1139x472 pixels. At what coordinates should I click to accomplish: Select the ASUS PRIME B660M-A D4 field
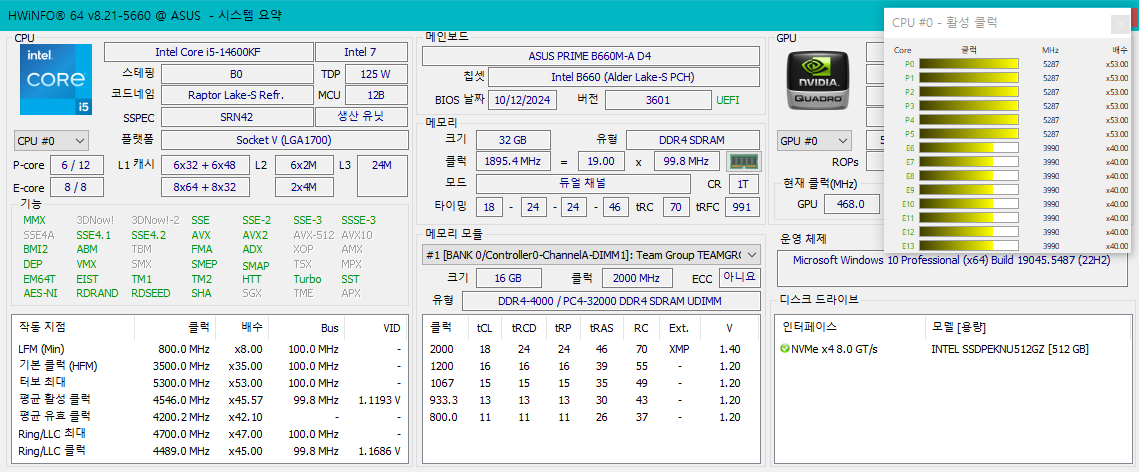tap(591, 57)
